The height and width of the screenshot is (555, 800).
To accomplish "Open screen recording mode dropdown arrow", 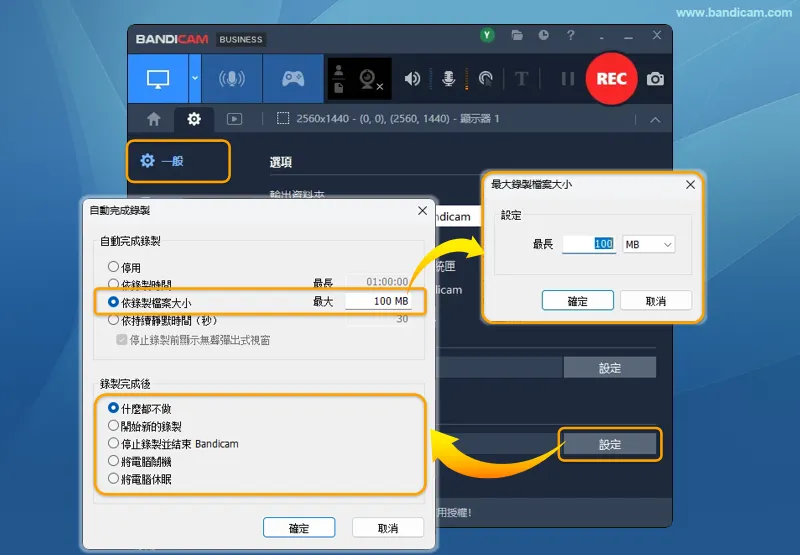I will point(195,79).
